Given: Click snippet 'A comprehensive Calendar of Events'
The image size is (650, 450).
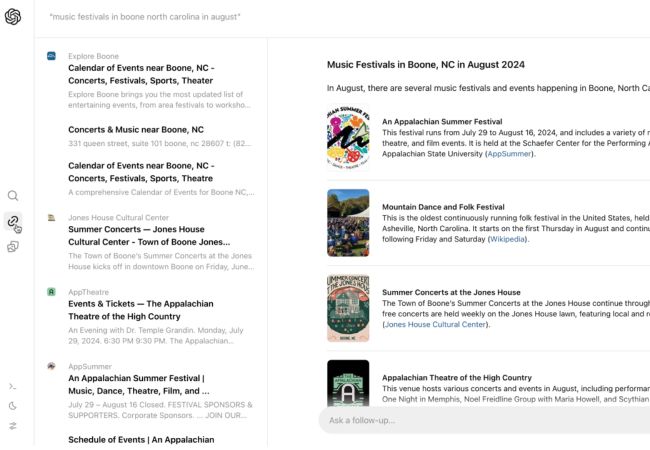Looking at the screenshot, I should click(161, 192).
